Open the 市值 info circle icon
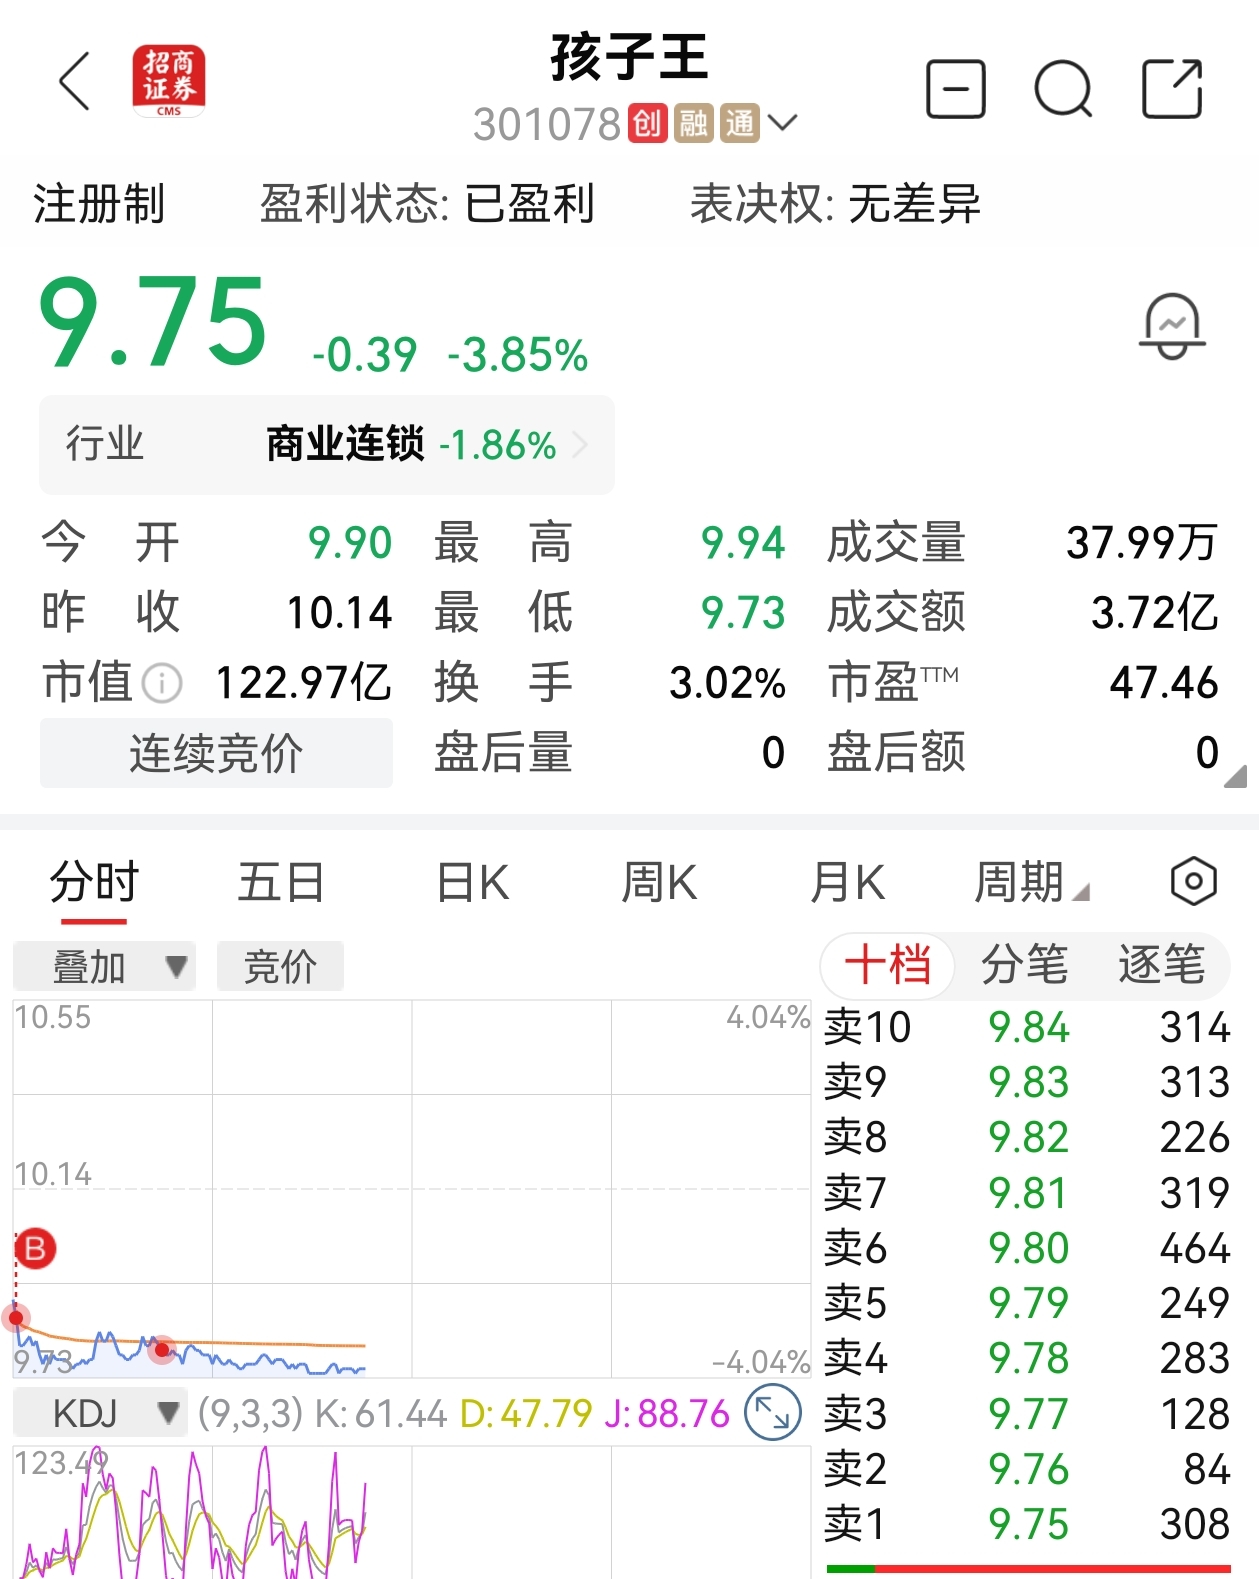This screenshot has width=1259, height=1579. (162, 684)
